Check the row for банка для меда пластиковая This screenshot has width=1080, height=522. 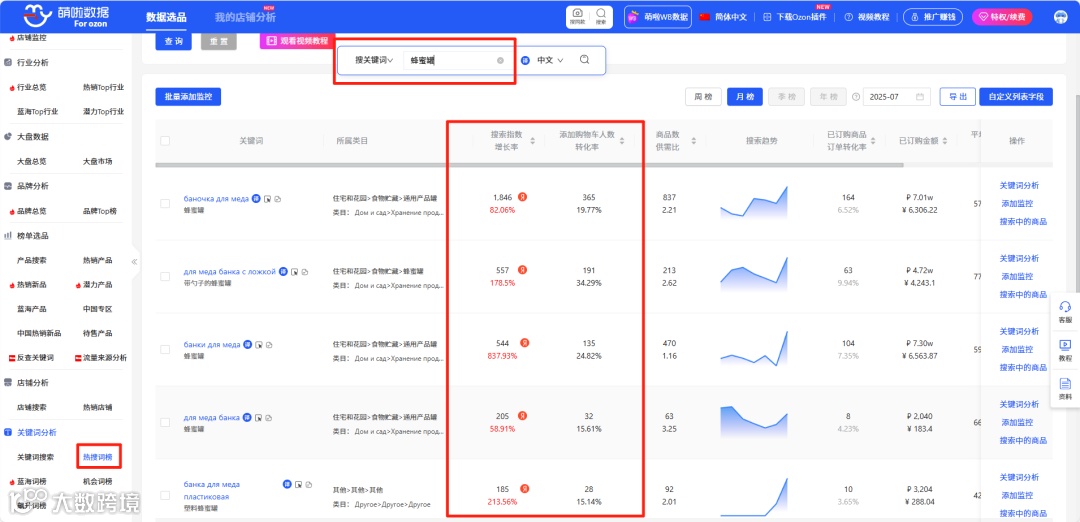pos(165,496)
